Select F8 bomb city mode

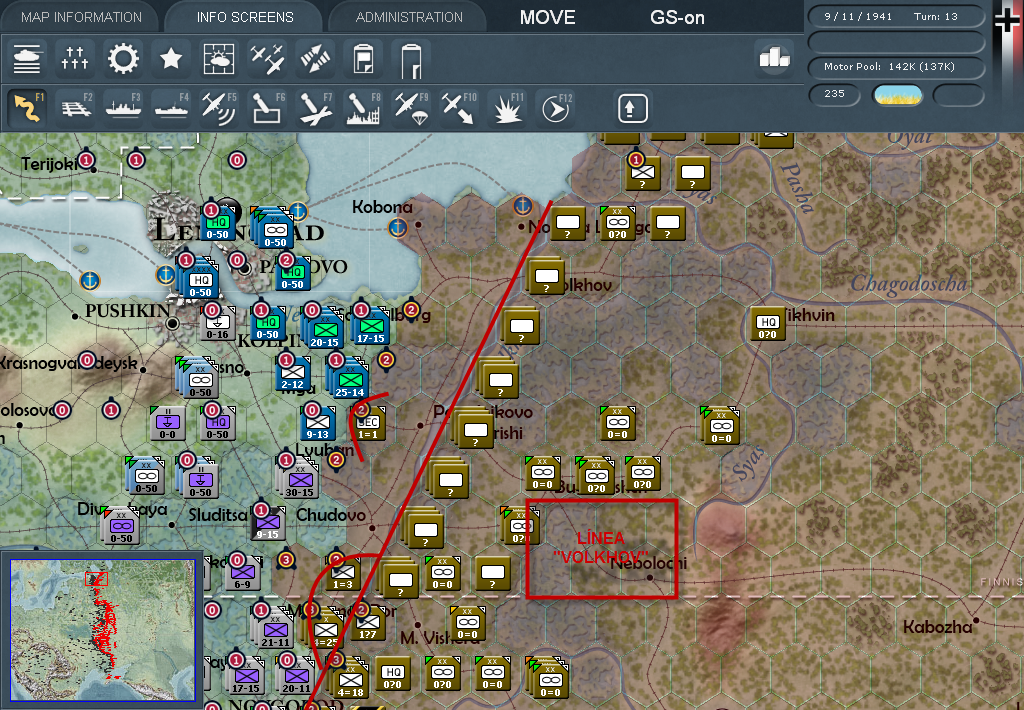pyautogui.click(x=363, y=108)
